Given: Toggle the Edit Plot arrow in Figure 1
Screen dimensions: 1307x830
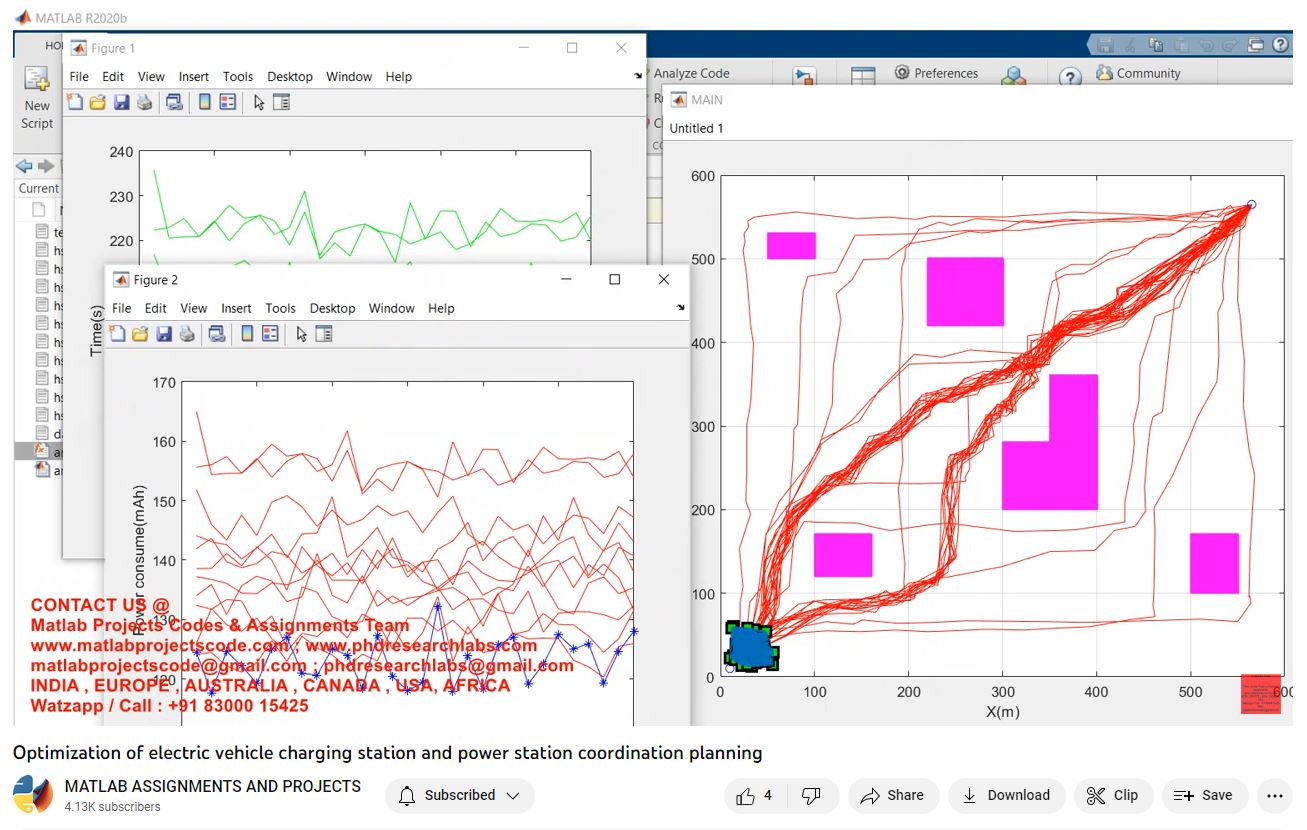Looking at the screenshot, I should (x=259, y=102).
